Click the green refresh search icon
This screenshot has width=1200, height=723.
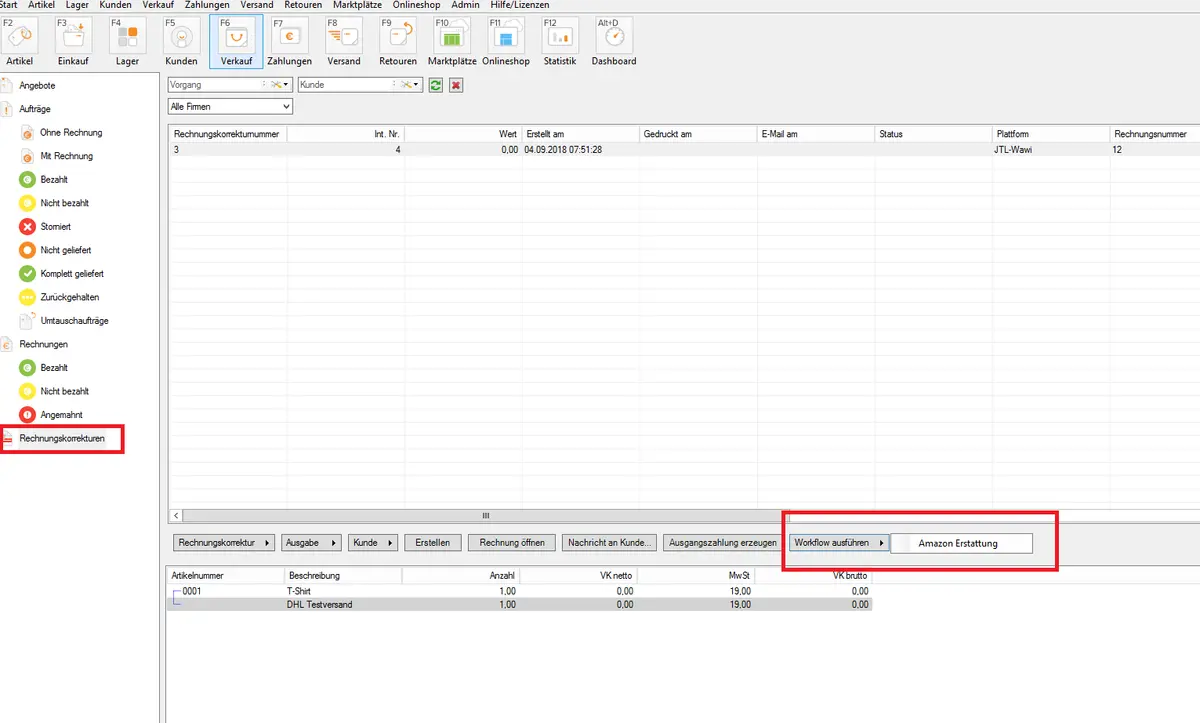(436, 85)
